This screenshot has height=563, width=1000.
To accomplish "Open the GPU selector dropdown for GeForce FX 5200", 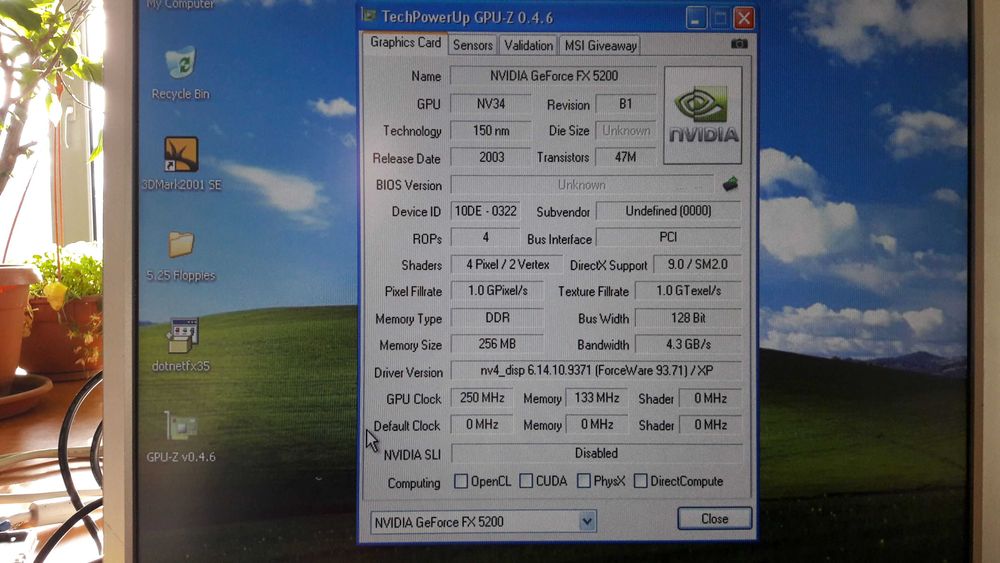I will click(x=587, y=522).
